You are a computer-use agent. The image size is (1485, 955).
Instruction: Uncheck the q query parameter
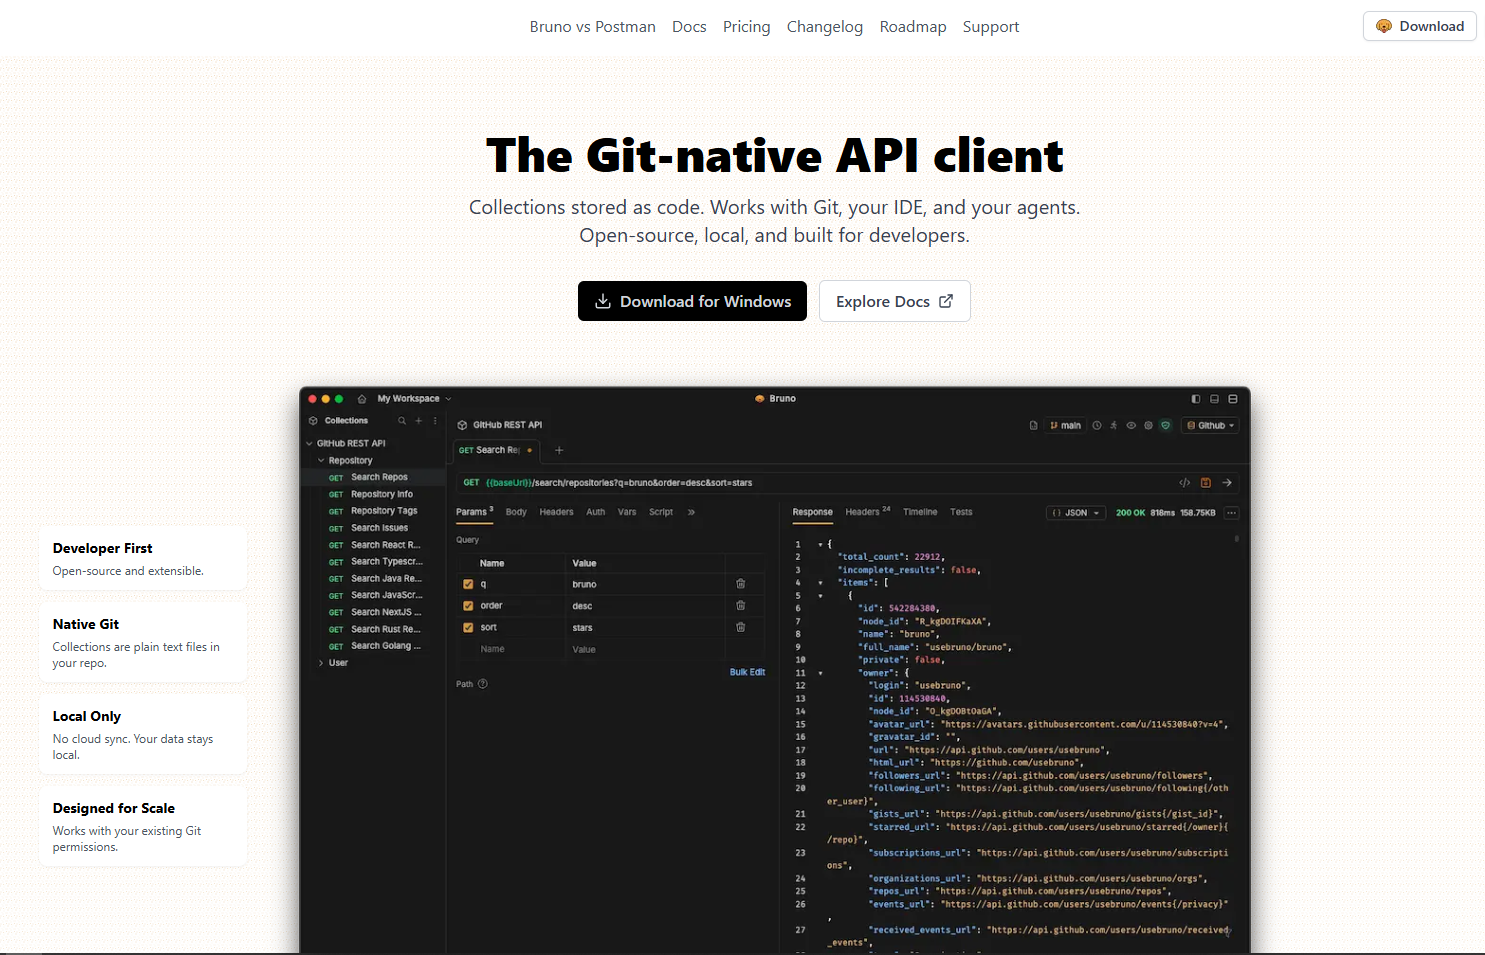tap(468, 584)
